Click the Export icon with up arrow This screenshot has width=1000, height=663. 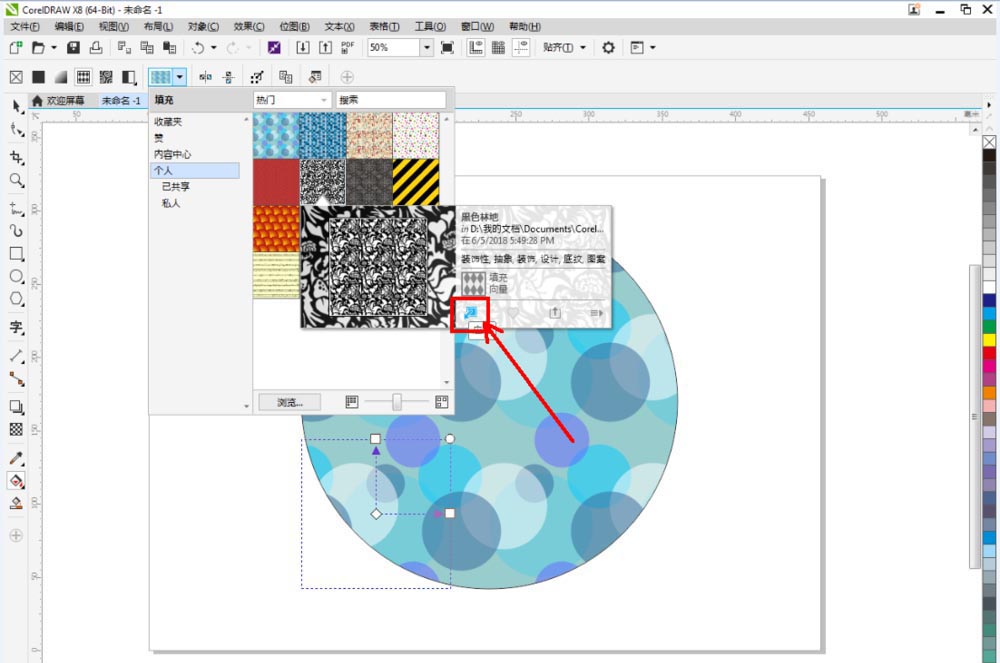(x=325, y=48)
